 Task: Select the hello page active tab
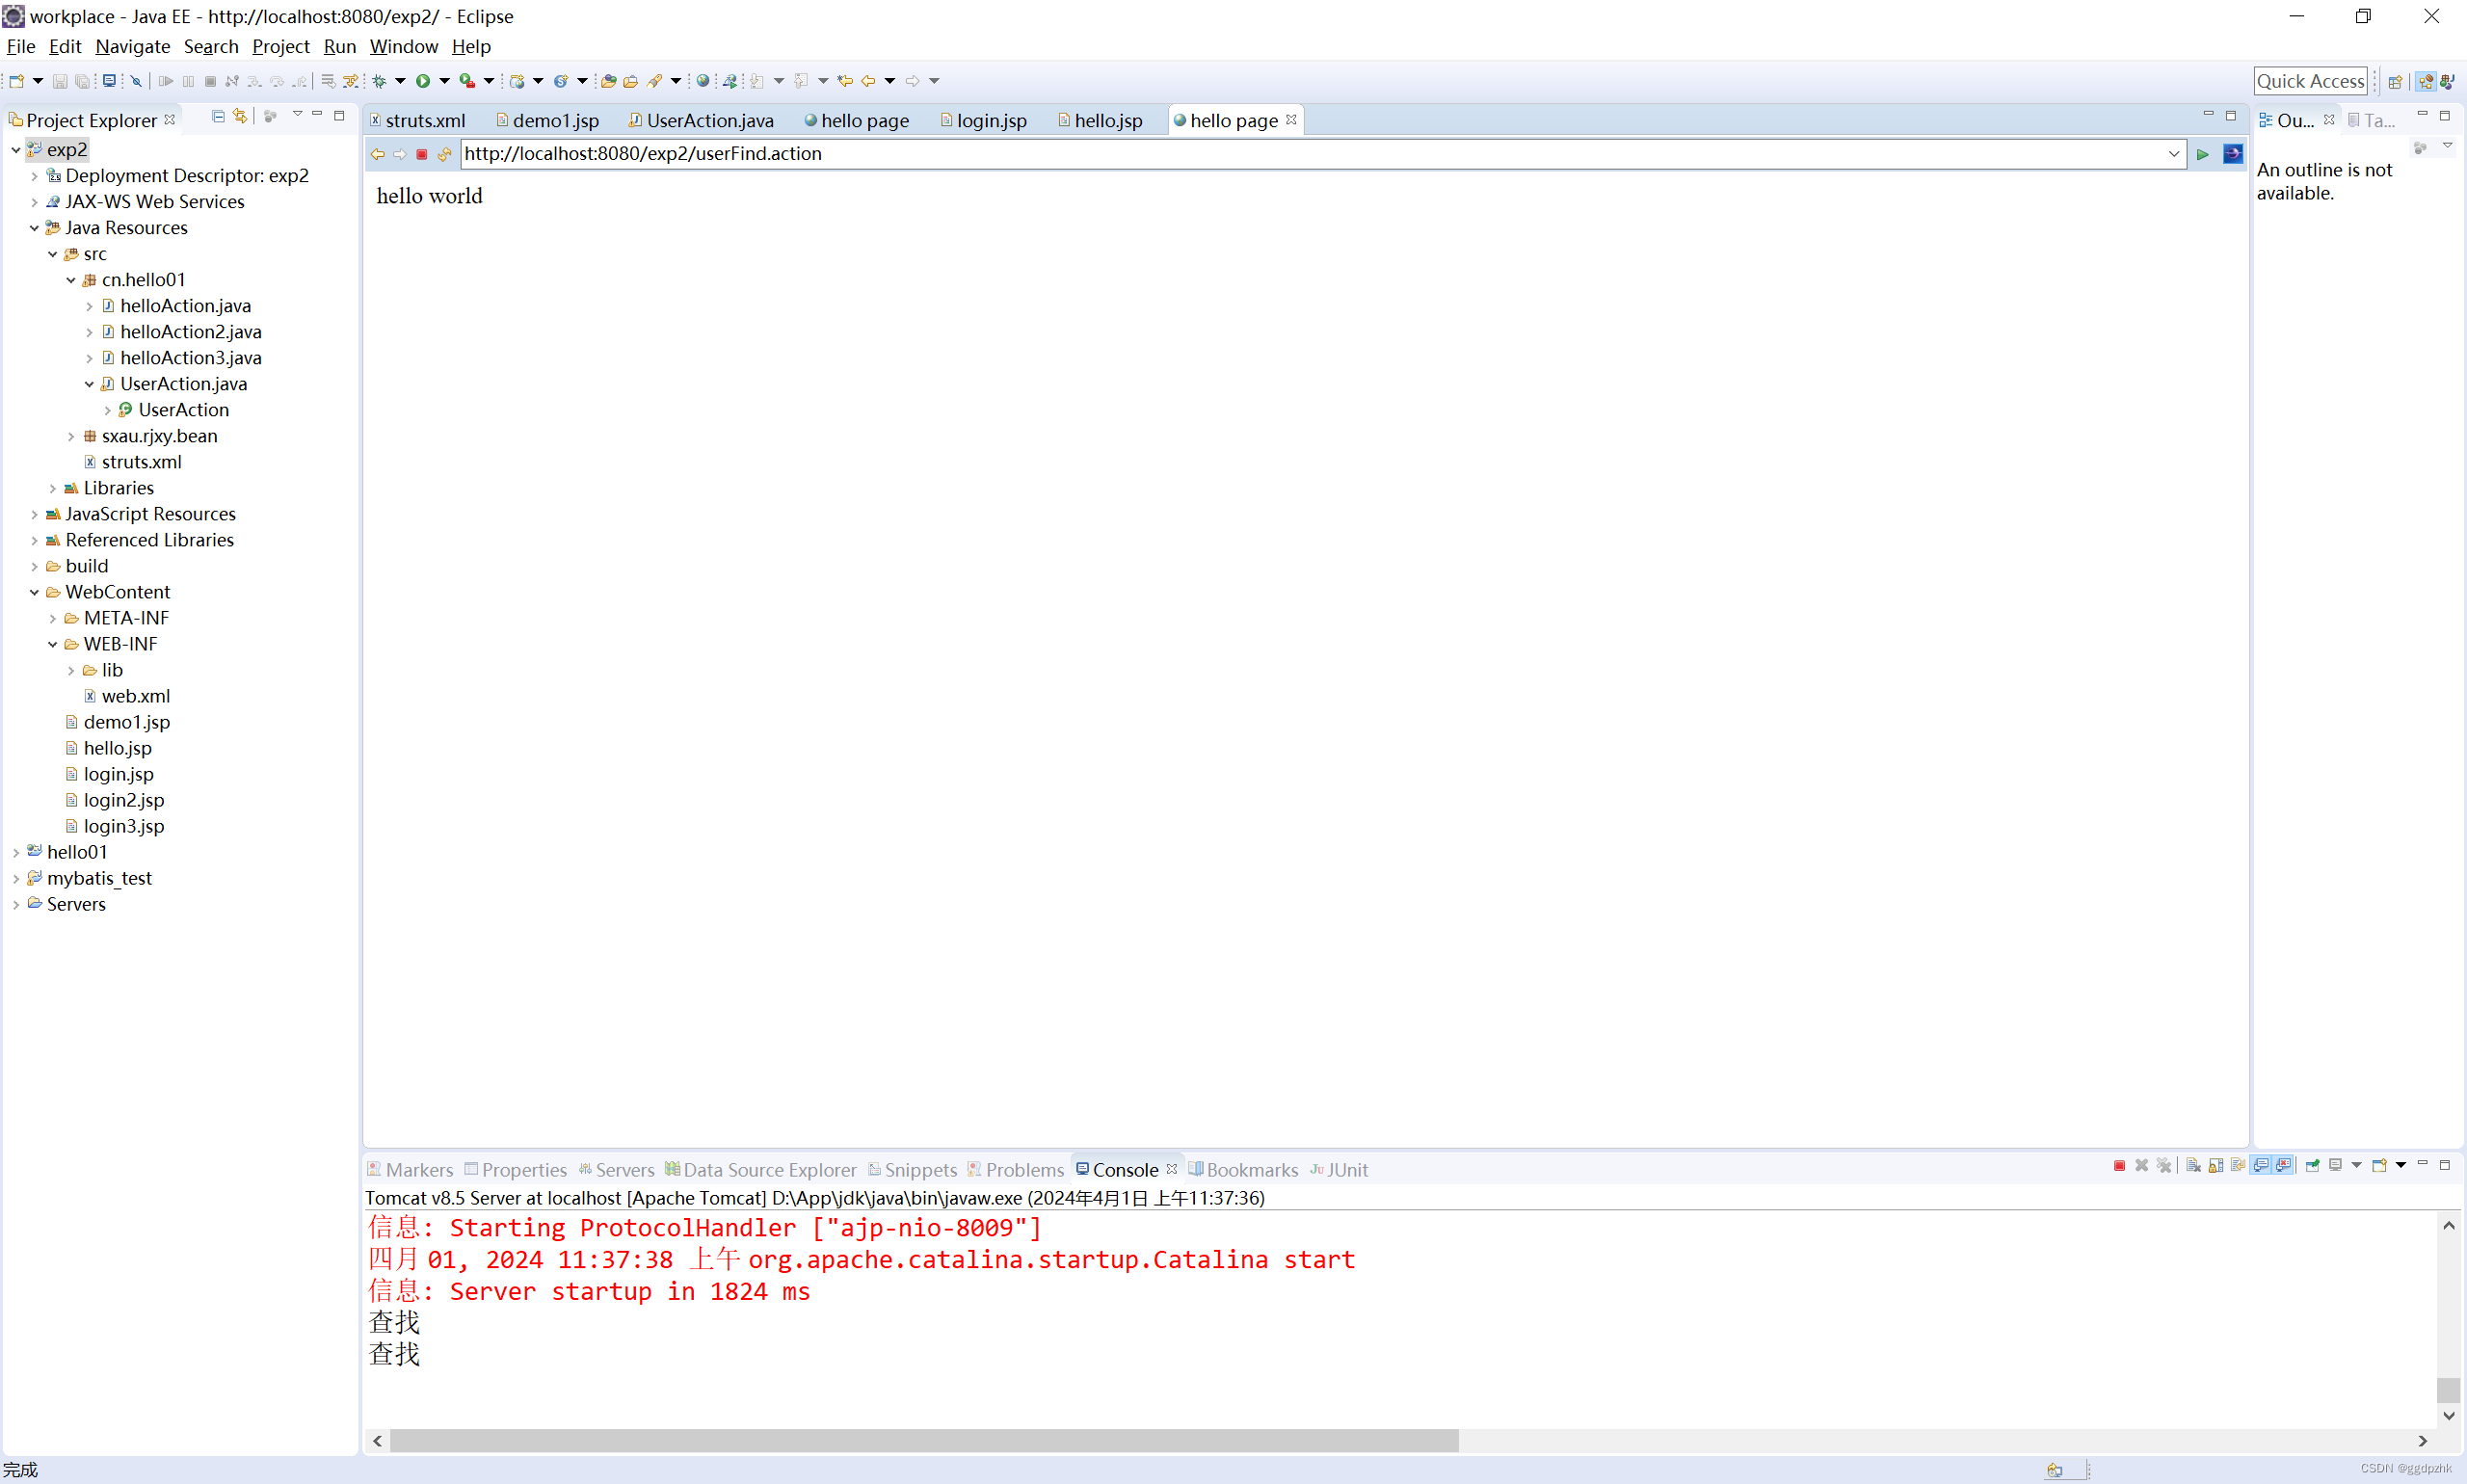click(1233, 119)
